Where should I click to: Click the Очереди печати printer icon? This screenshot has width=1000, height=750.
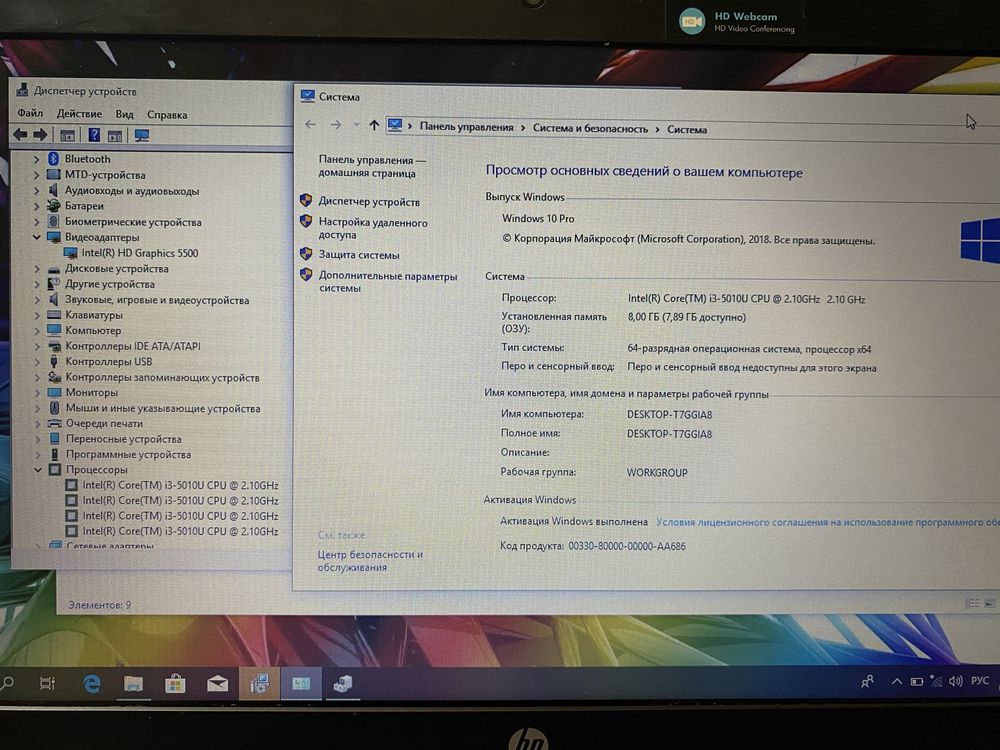click(55, 423)
